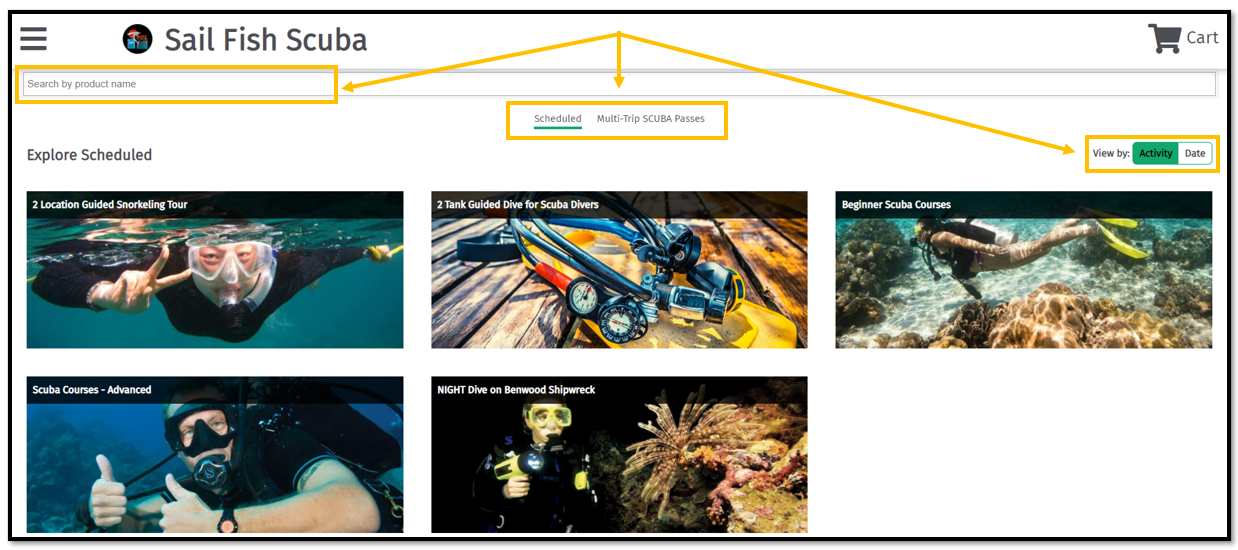This screenshot has height=550, width=1238.
Task: Click the 'NIGHT Dive on Benwood Shipwreck' caption
Action: [x=516, y=390]
